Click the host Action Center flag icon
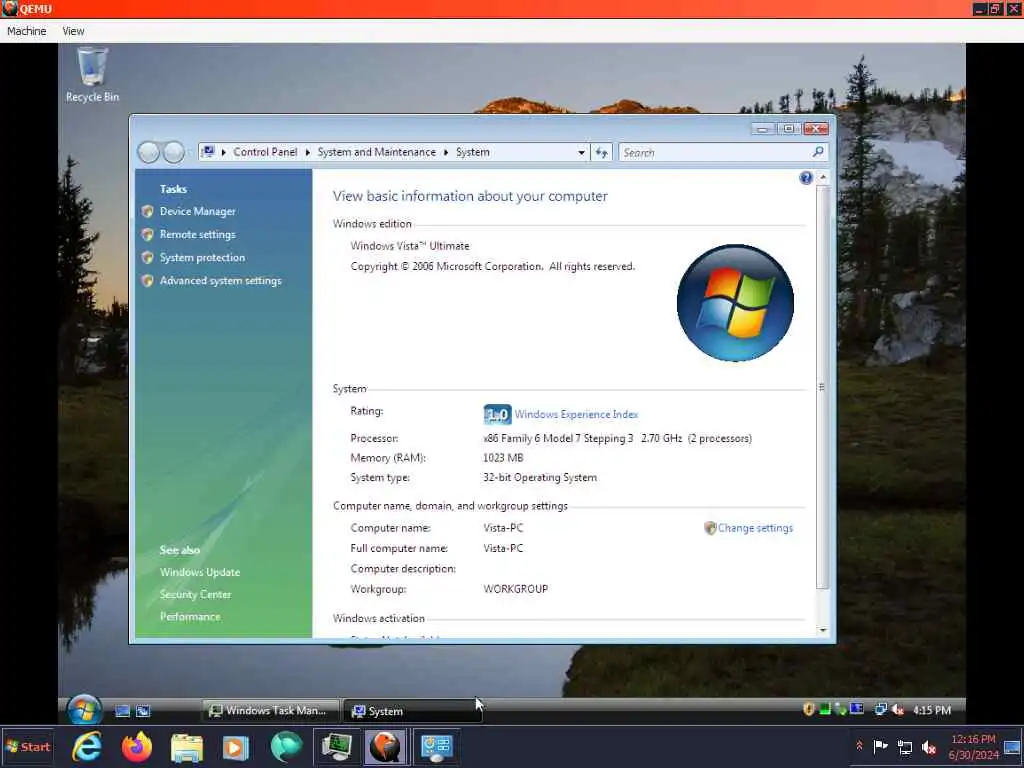1024x768 pixels. pyautogui.click(x=880, y=746)
